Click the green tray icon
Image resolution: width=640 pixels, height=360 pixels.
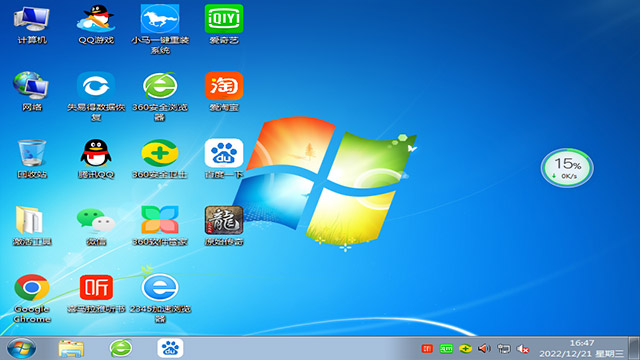(446, 349)
